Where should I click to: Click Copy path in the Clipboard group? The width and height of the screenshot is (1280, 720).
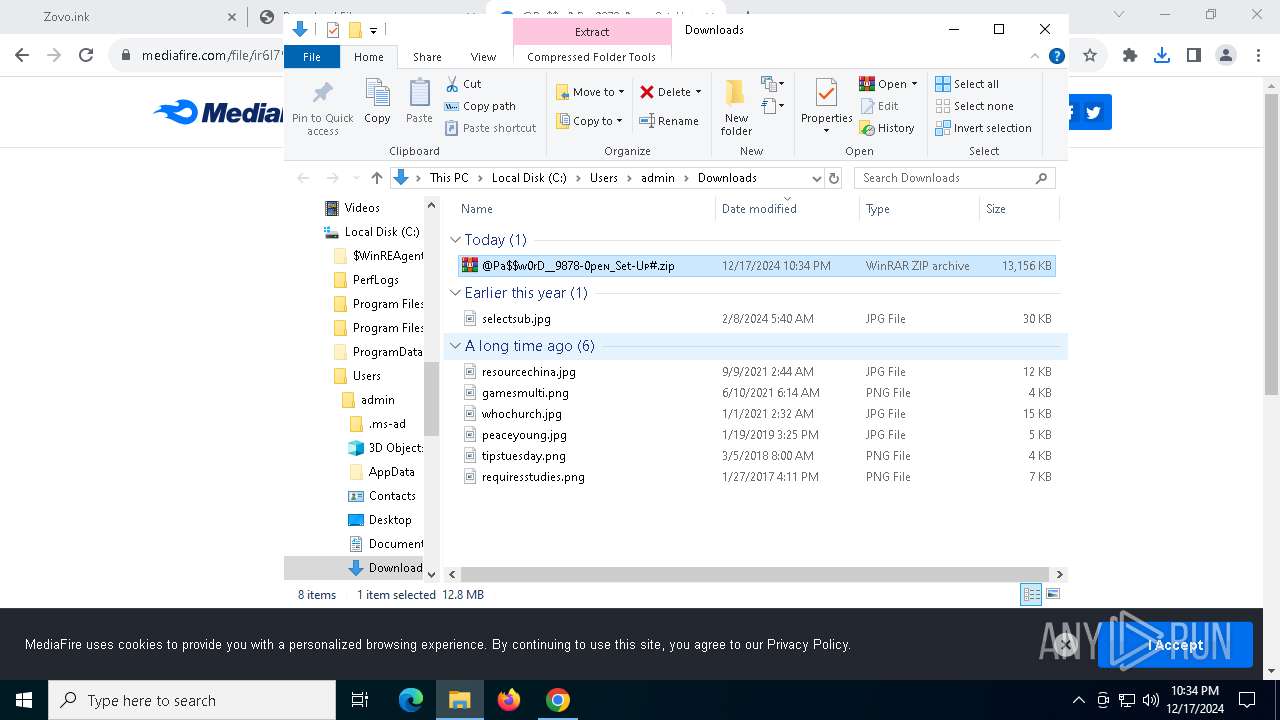pyautogui.click(x=480, y=106)
